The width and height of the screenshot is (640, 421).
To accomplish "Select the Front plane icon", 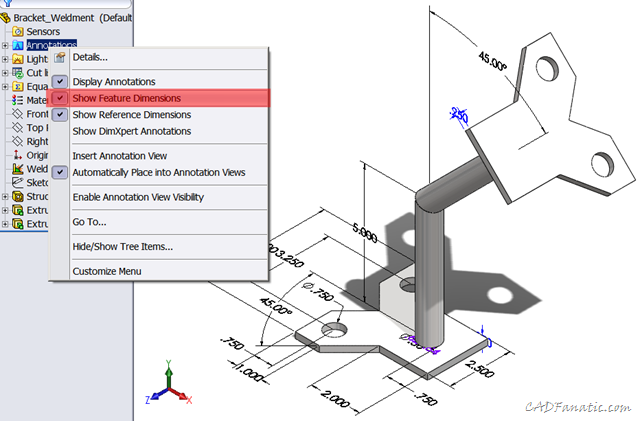I will (18, 114).
